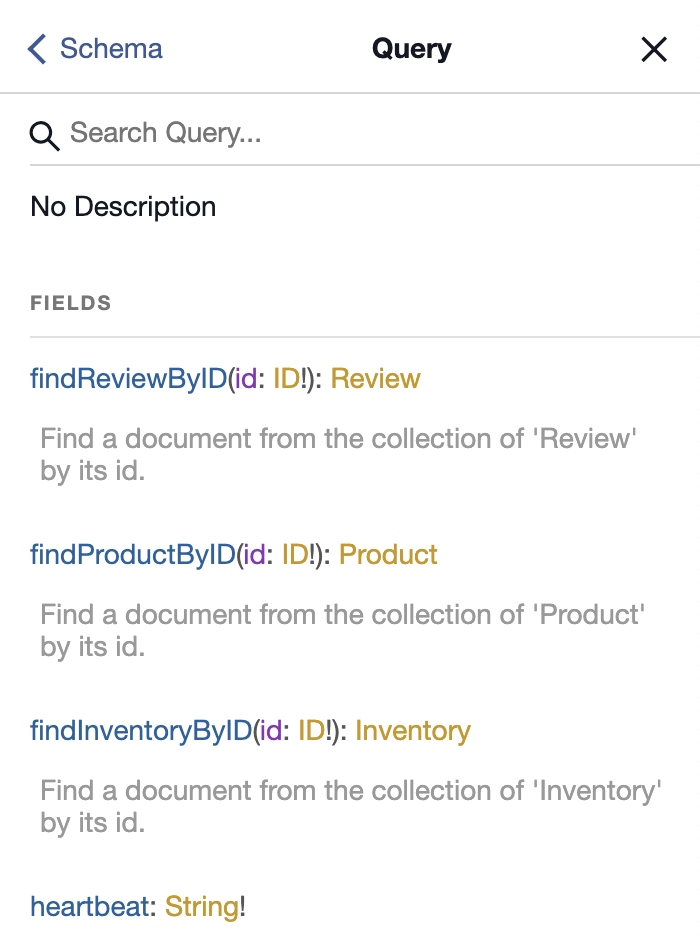Click ID type in findProductByID argument

pyautogui.click(x=295, y=555)
